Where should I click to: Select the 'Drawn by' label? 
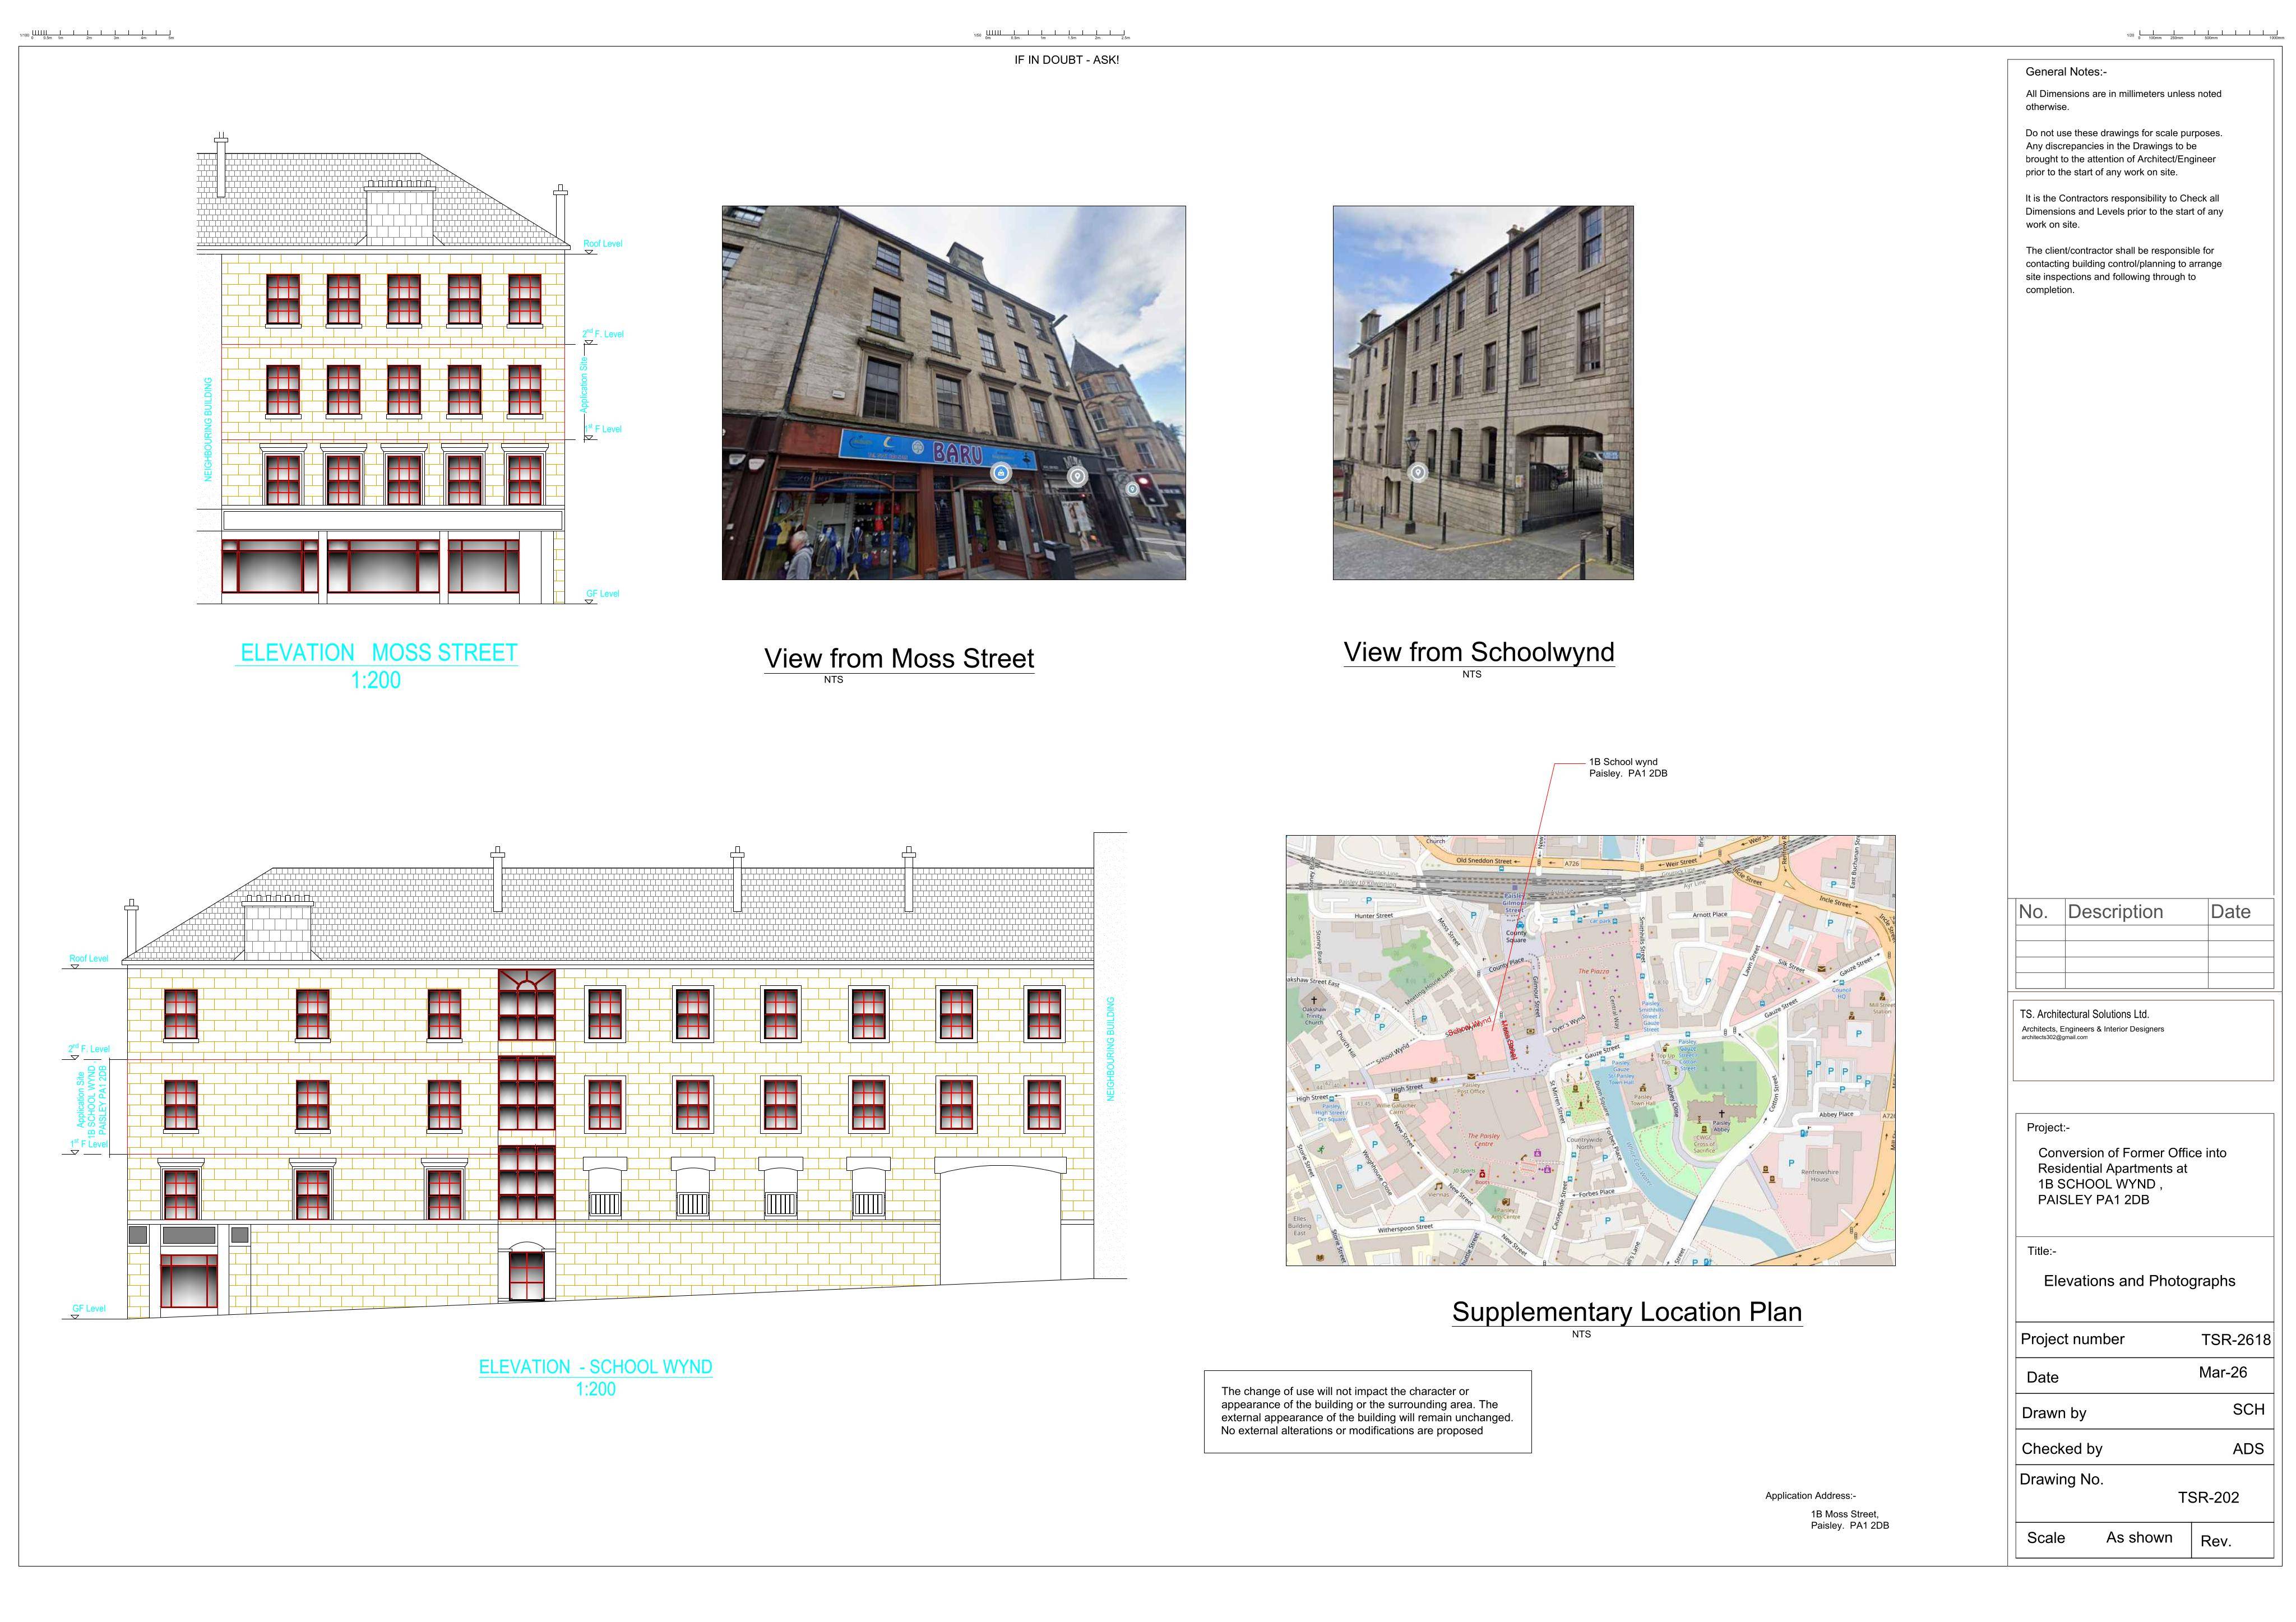[x=2053, y=1414]
